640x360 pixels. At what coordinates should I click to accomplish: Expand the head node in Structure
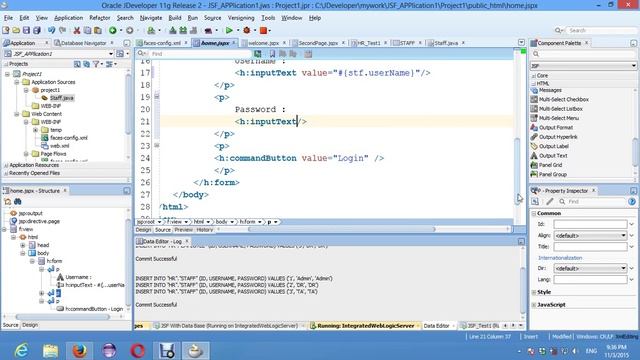23,245
